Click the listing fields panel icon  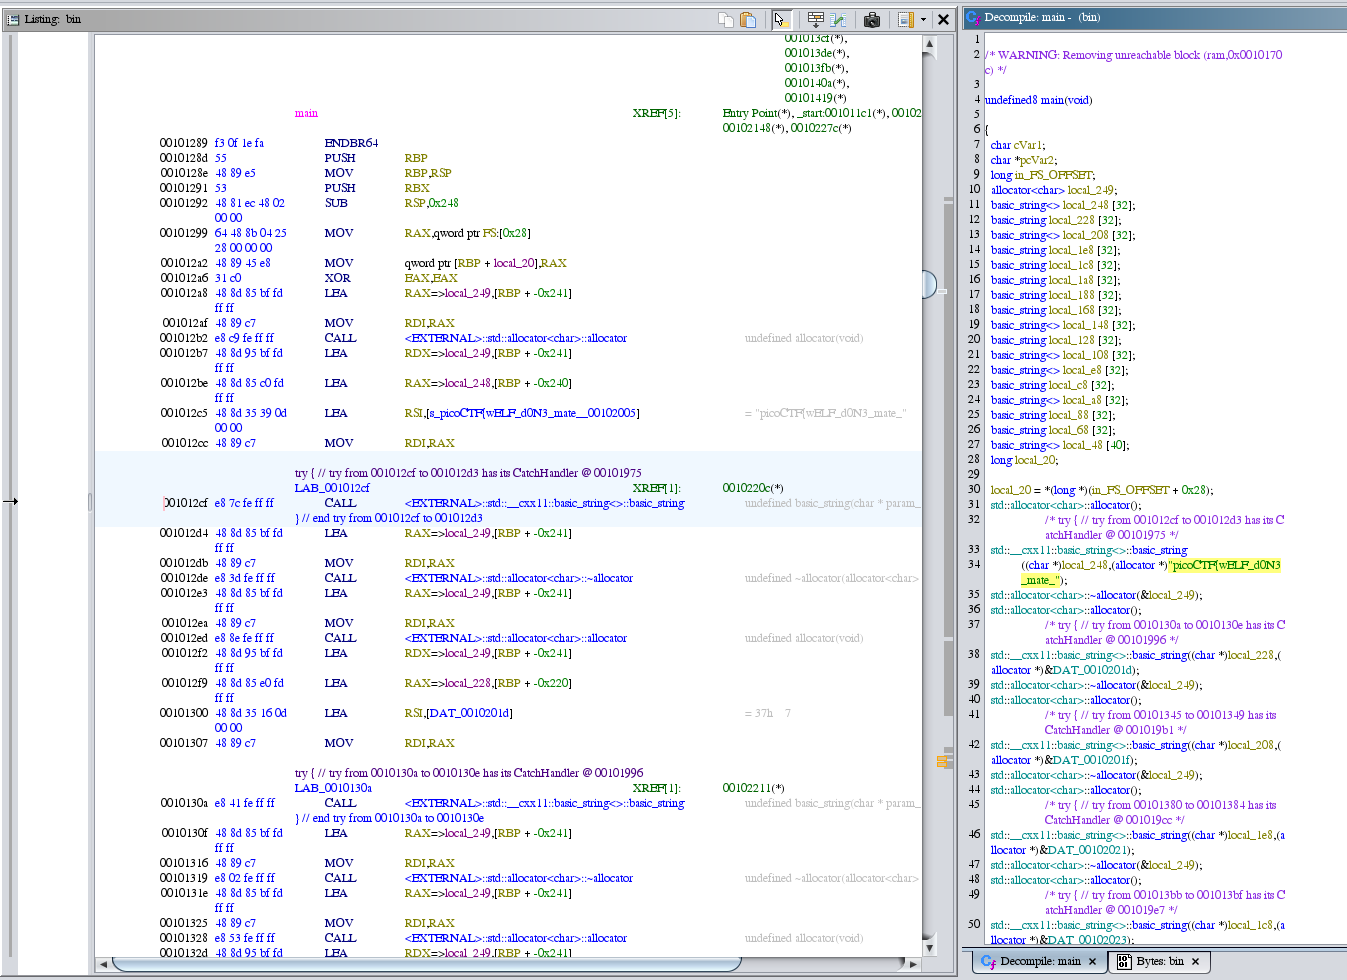tap(905, 19)
